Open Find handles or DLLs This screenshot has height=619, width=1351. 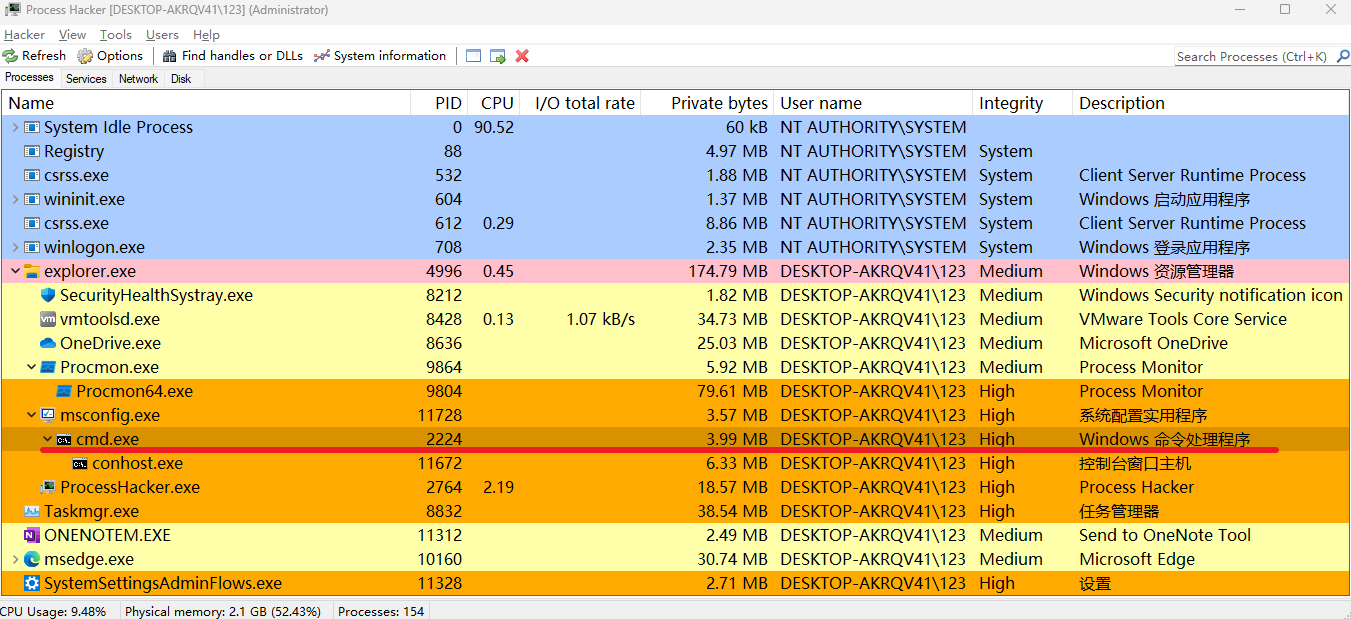[x=232, y=56]
